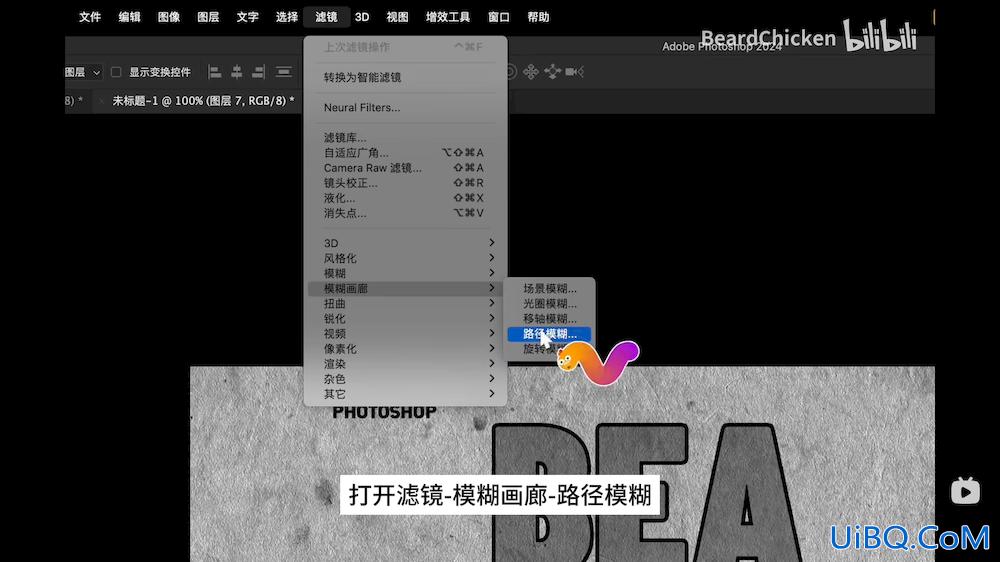Open 液化... filter
This screenshot has width=1000, height=562.
(x=408, y=198)
